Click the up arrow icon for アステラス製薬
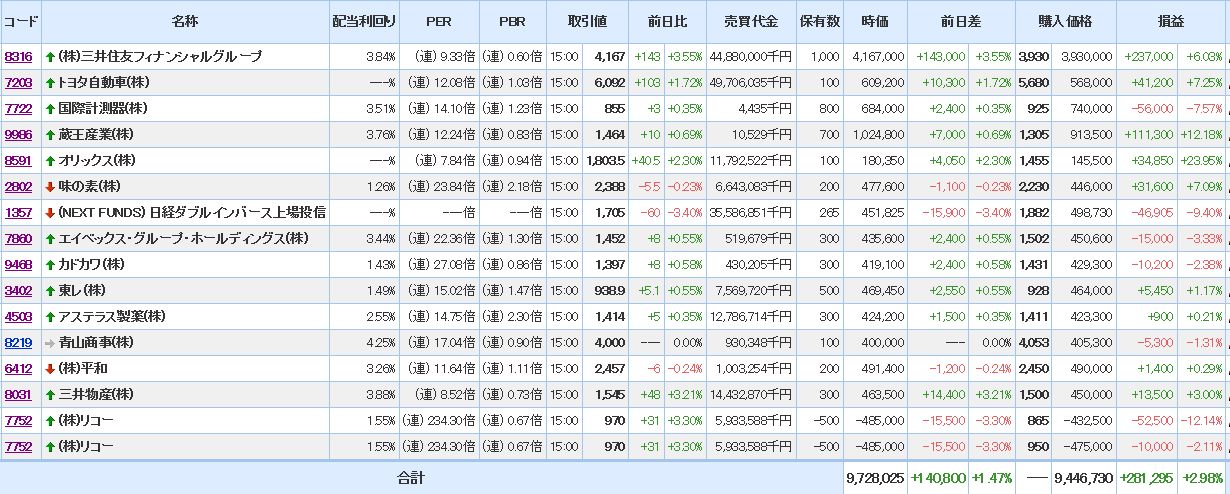This screenshot has height=494, width=1230. coord(50,317)
